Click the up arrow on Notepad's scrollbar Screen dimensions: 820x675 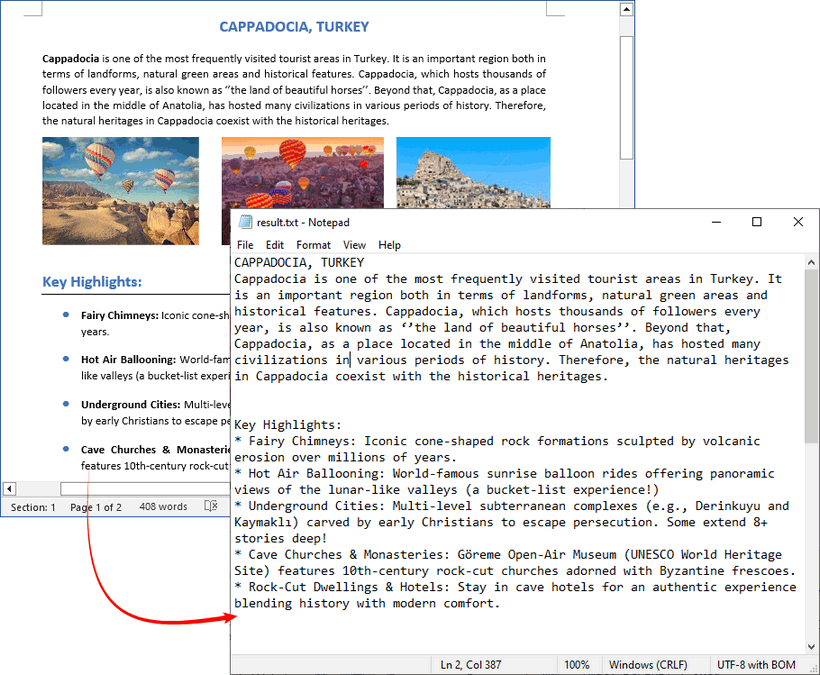(812, 260)
